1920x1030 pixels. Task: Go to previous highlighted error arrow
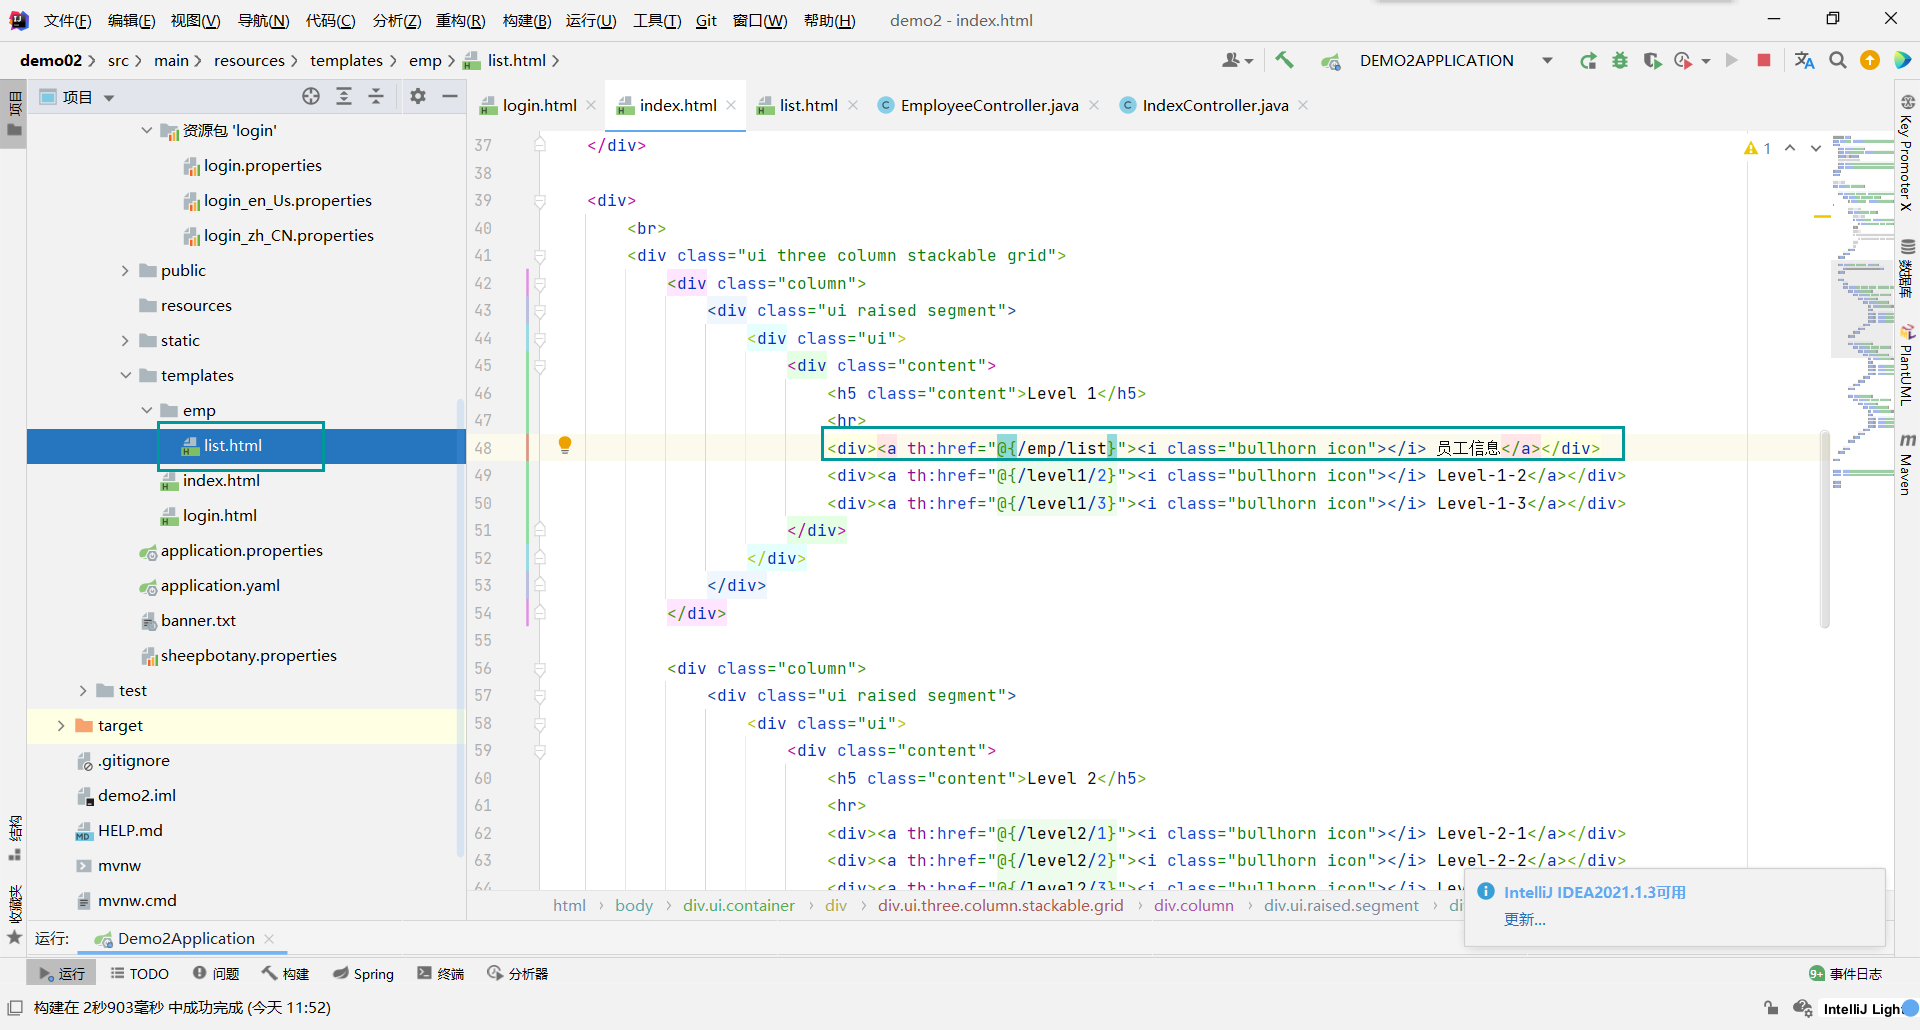[x=1790, y=148]
